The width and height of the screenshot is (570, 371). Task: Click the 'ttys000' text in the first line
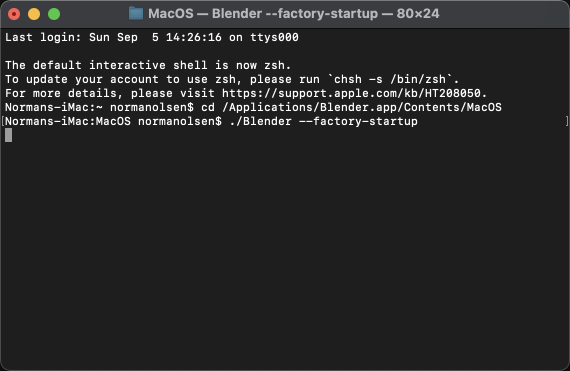(274, 37)
